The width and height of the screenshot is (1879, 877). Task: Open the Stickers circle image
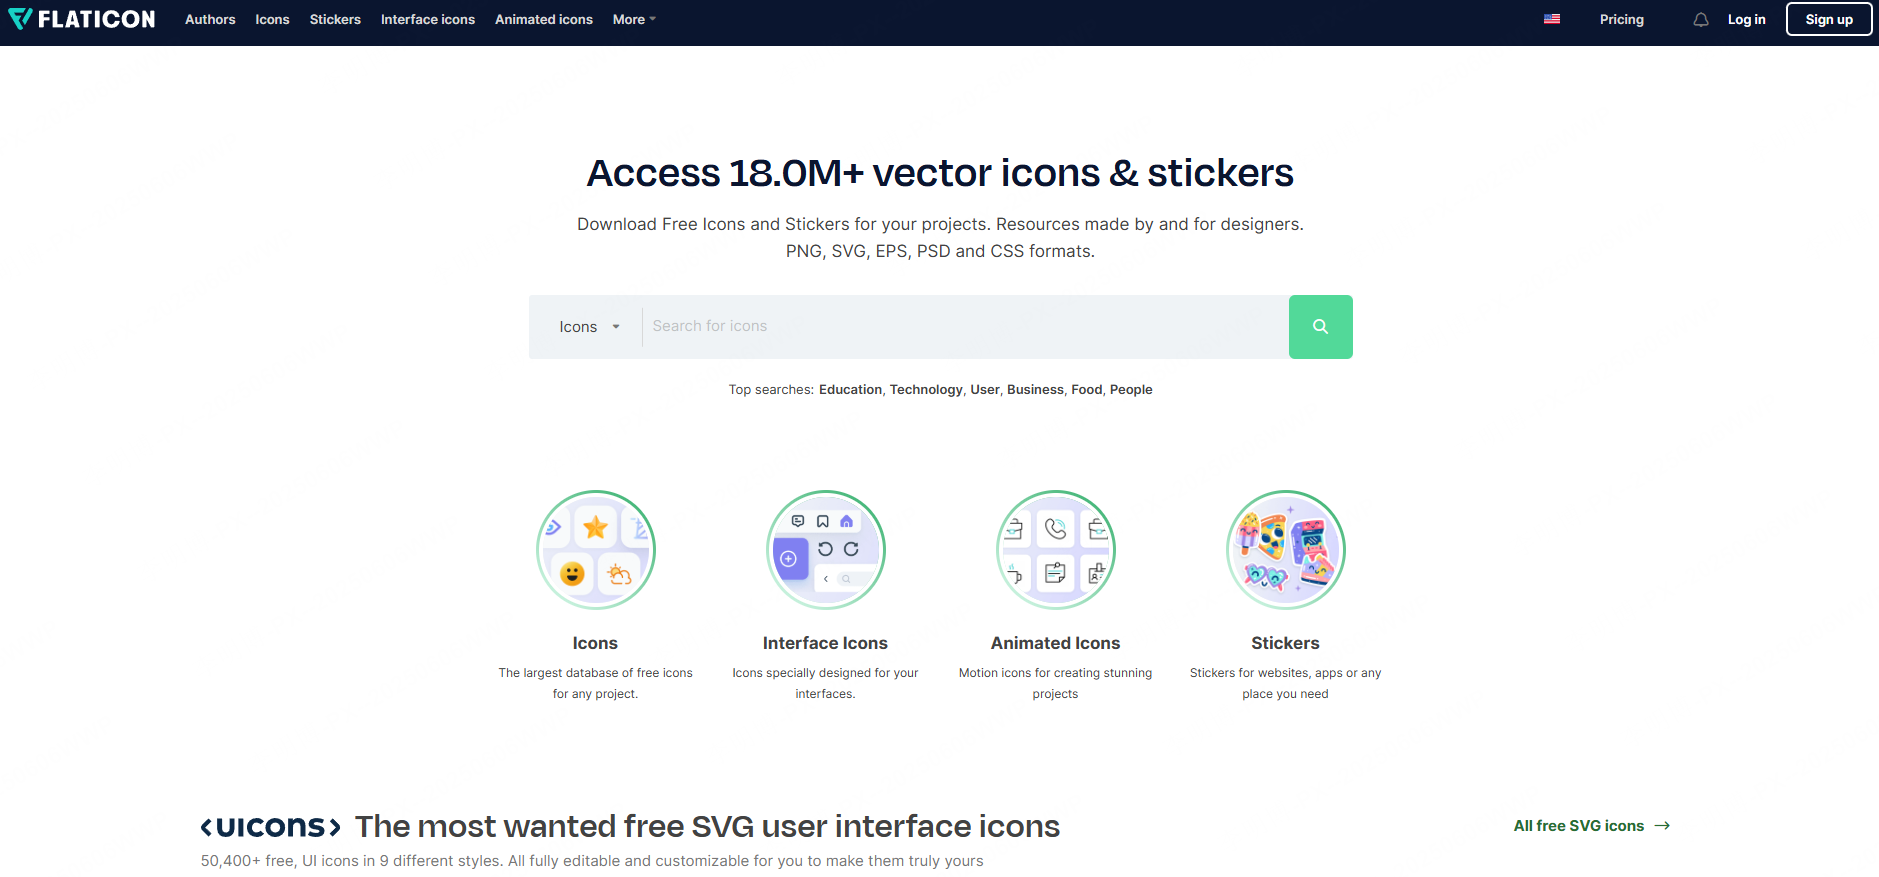coord(1285,550)
